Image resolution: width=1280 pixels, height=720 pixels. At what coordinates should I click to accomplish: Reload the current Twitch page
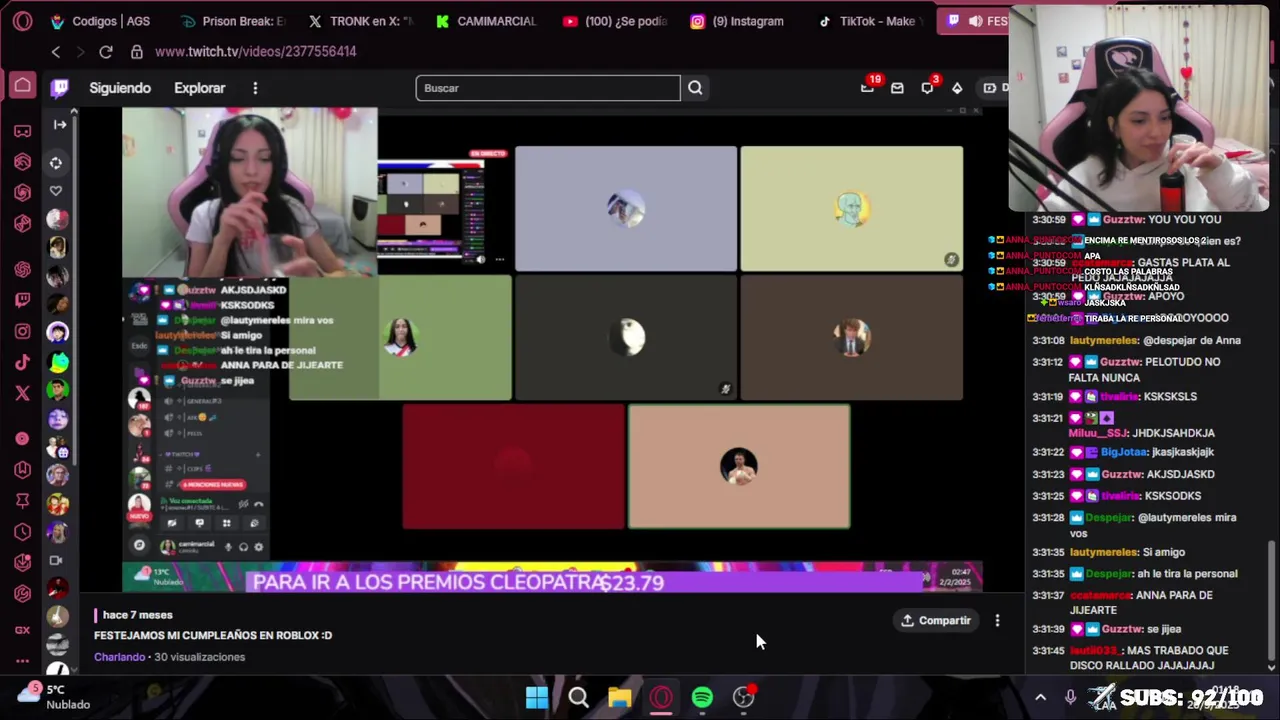point(105,51)
